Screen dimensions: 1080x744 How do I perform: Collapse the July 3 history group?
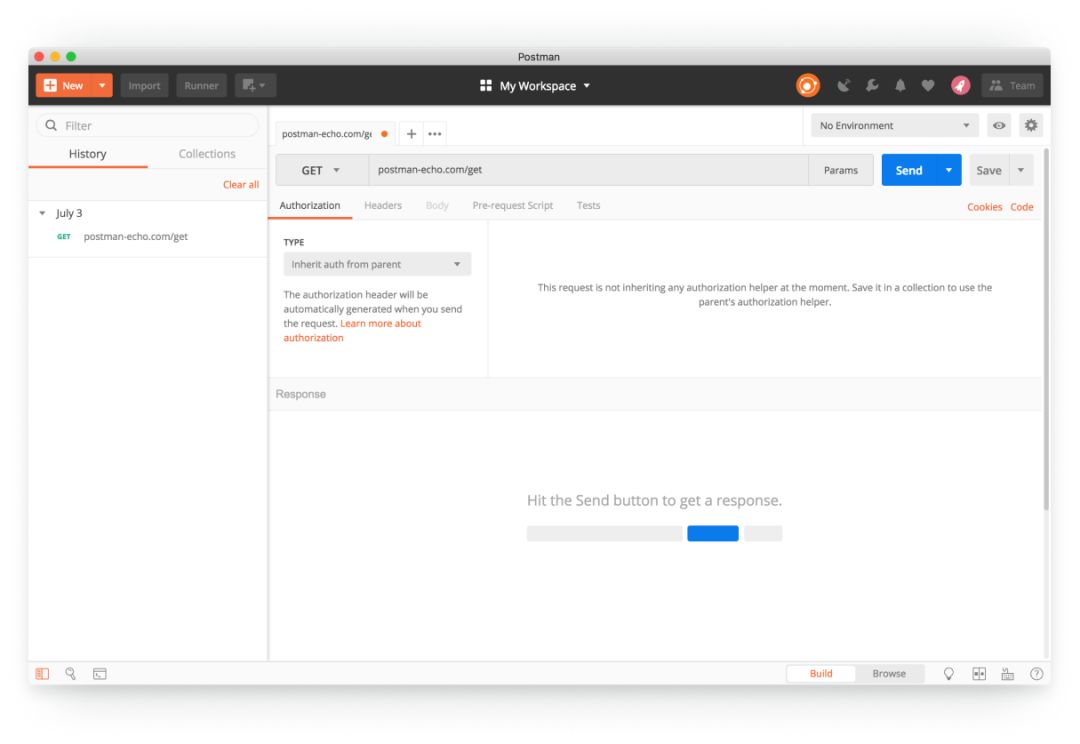(42, 214)
